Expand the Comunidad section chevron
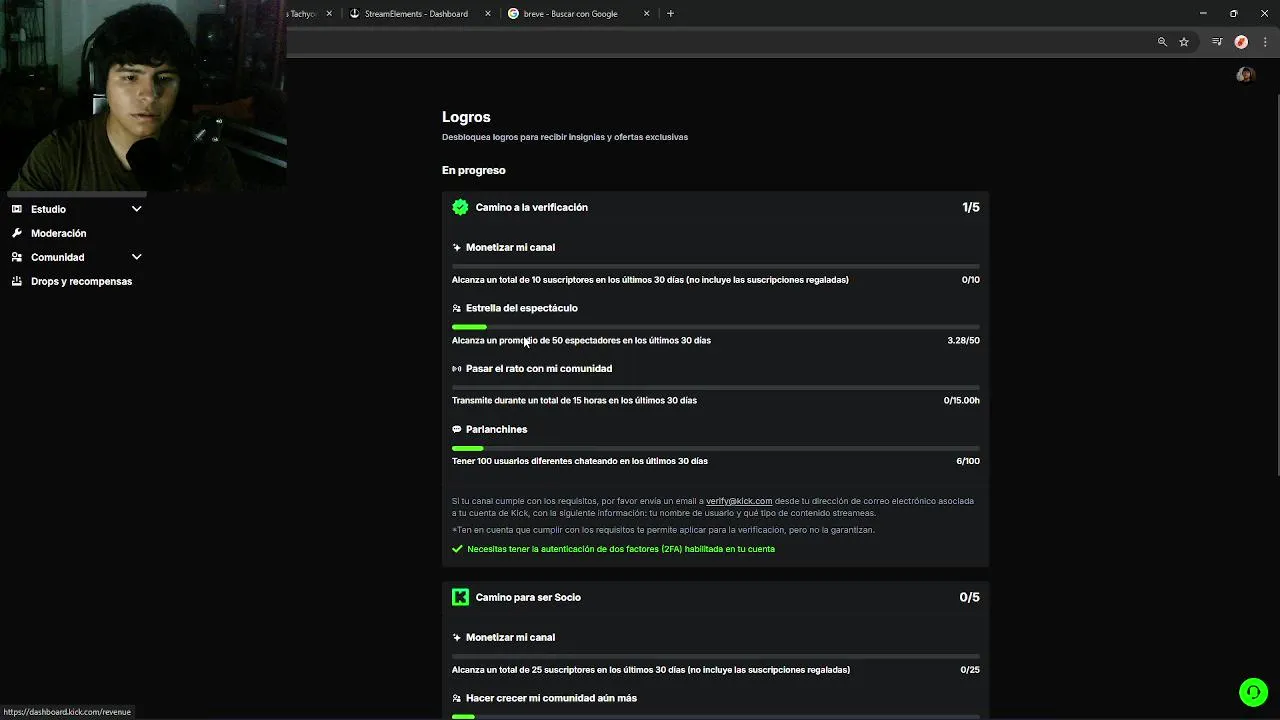 137,257
